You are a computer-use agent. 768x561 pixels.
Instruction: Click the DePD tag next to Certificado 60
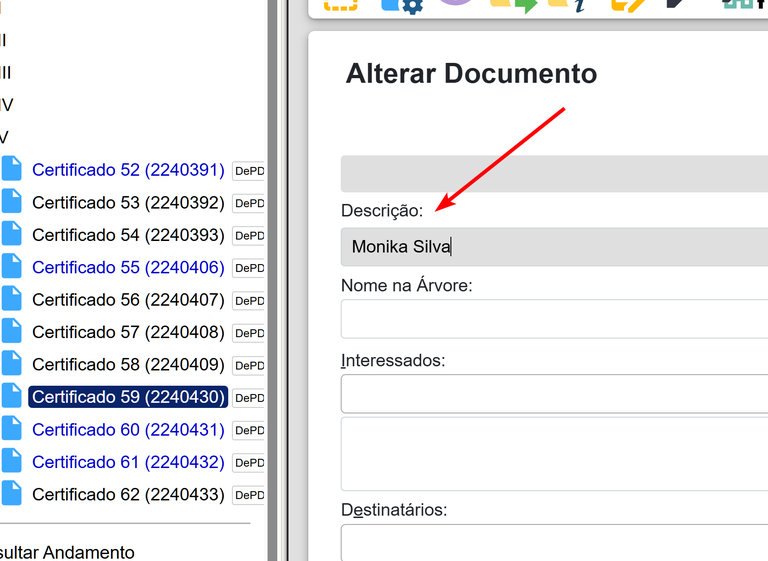(x=249, y=430)
